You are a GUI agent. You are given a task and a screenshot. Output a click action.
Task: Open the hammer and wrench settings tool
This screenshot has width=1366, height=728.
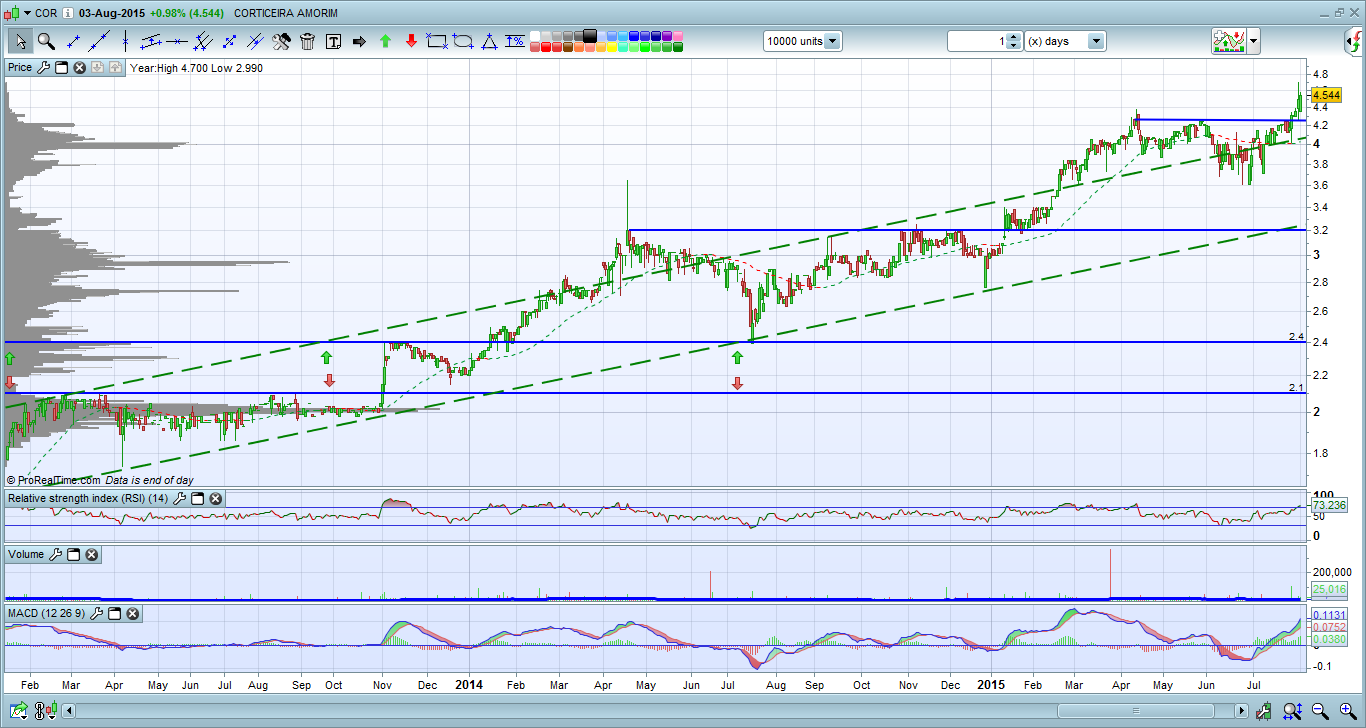(281, 41)
